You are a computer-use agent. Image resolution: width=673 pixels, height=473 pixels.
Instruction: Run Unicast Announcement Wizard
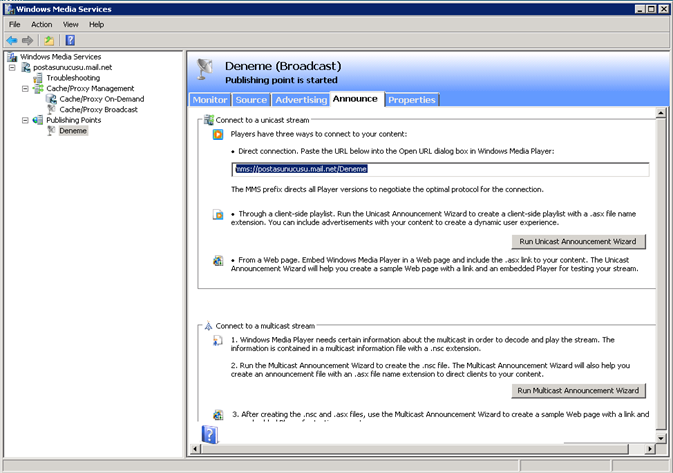pyautogui.click(x=581, y=241)
